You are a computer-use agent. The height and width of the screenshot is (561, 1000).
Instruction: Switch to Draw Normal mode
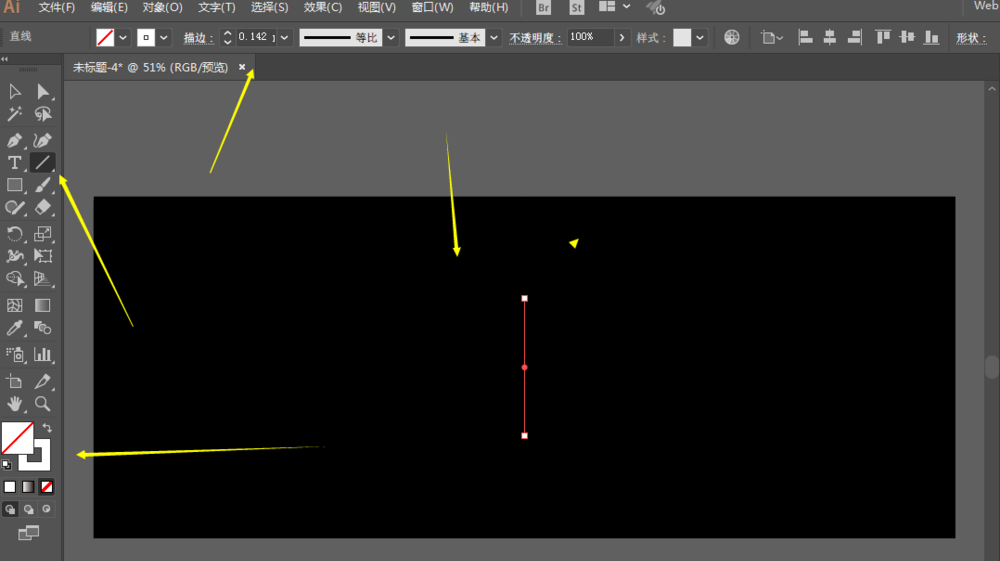coord(10,509)
